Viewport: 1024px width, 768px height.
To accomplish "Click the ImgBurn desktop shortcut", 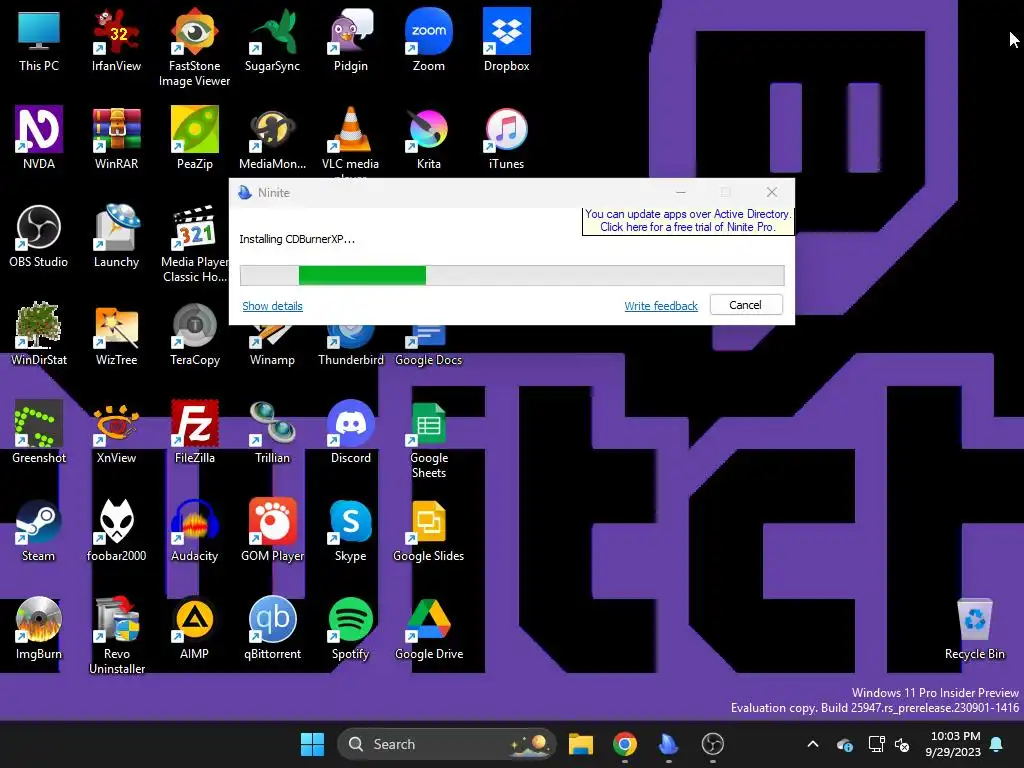I will 39,628.
